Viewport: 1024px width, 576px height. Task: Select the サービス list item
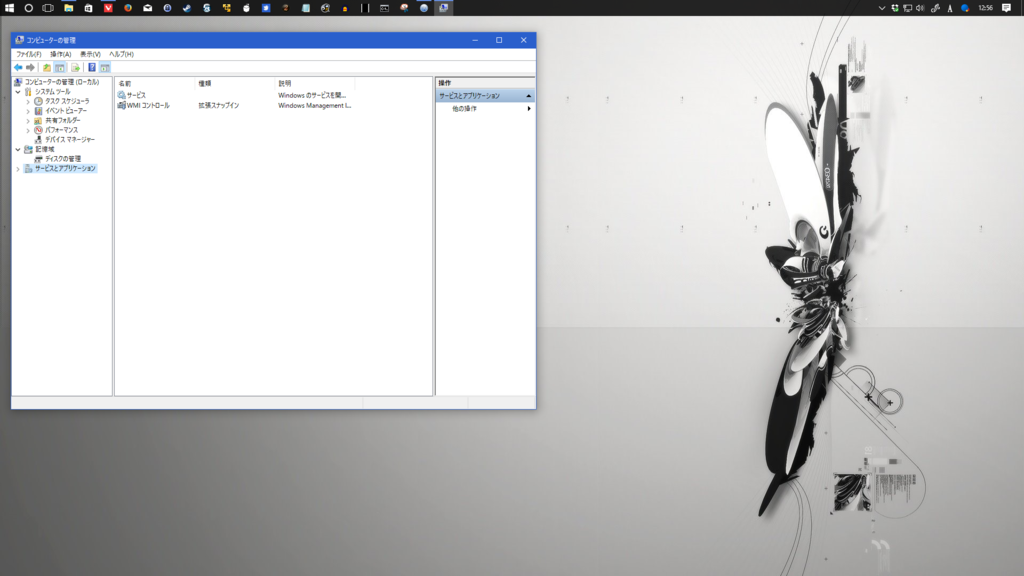(x=136, y=95)
